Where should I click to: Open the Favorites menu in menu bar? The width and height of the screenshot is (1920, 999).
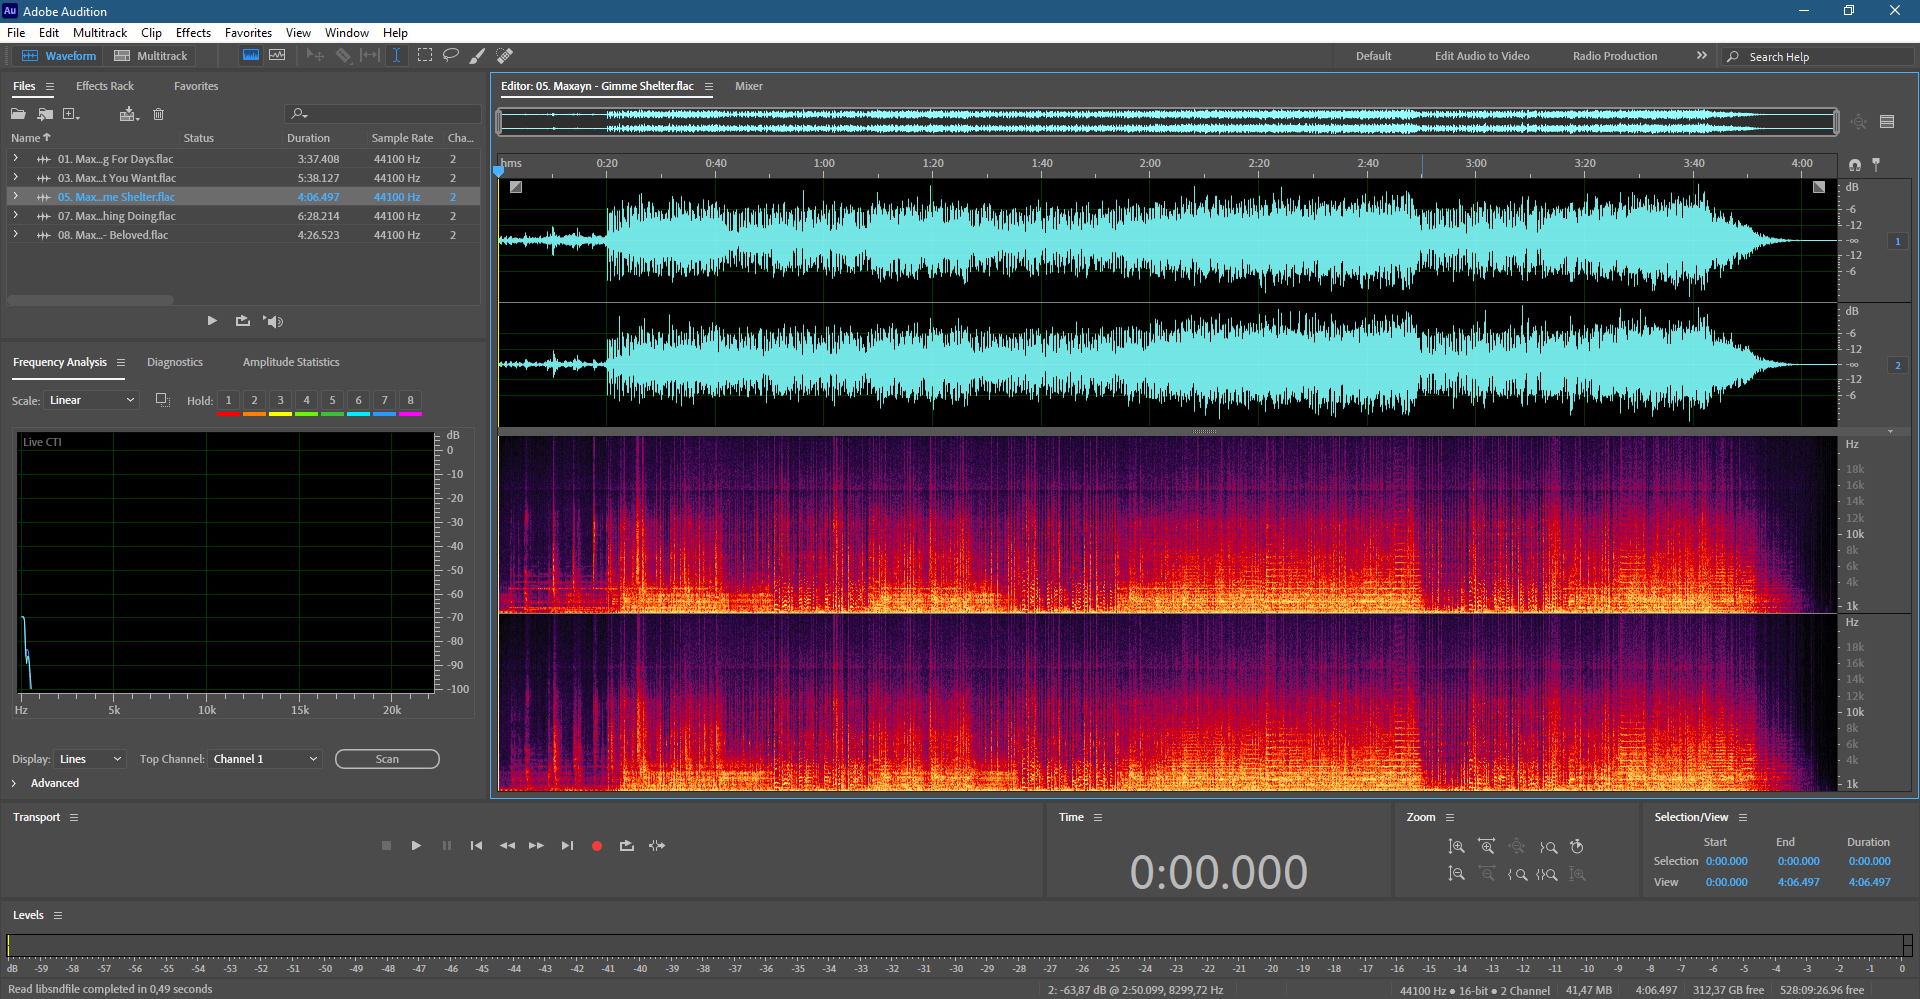(248, 33)
